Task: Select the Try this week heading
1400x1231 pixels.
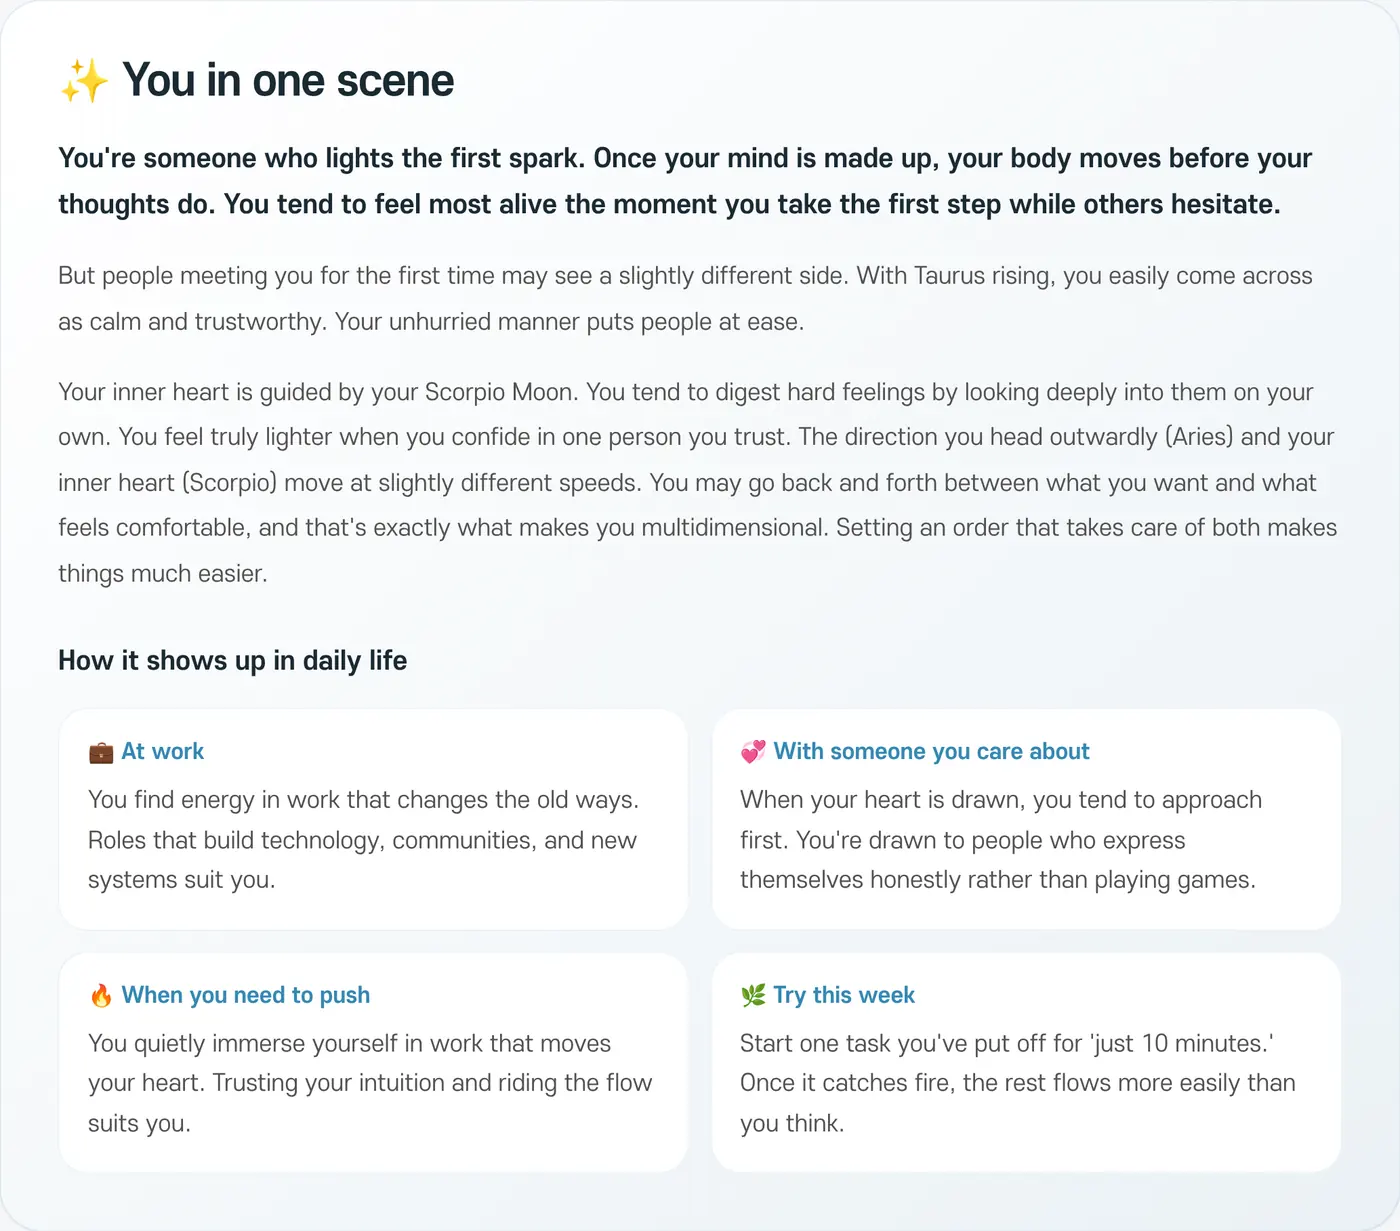Action: pos(844,996)
